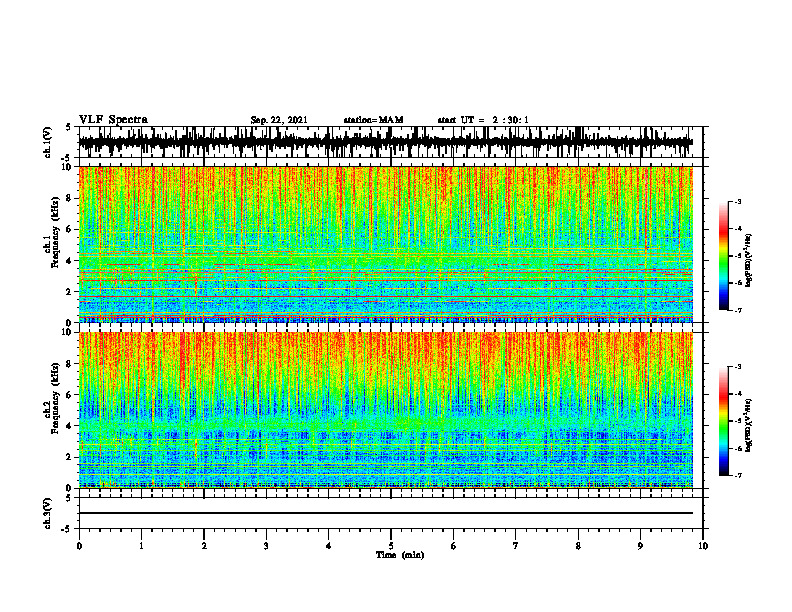Click the "-7" label on ch.2 colorbar
The height and width of the screenshot is (612, 792).
click(x=737, y=476)
